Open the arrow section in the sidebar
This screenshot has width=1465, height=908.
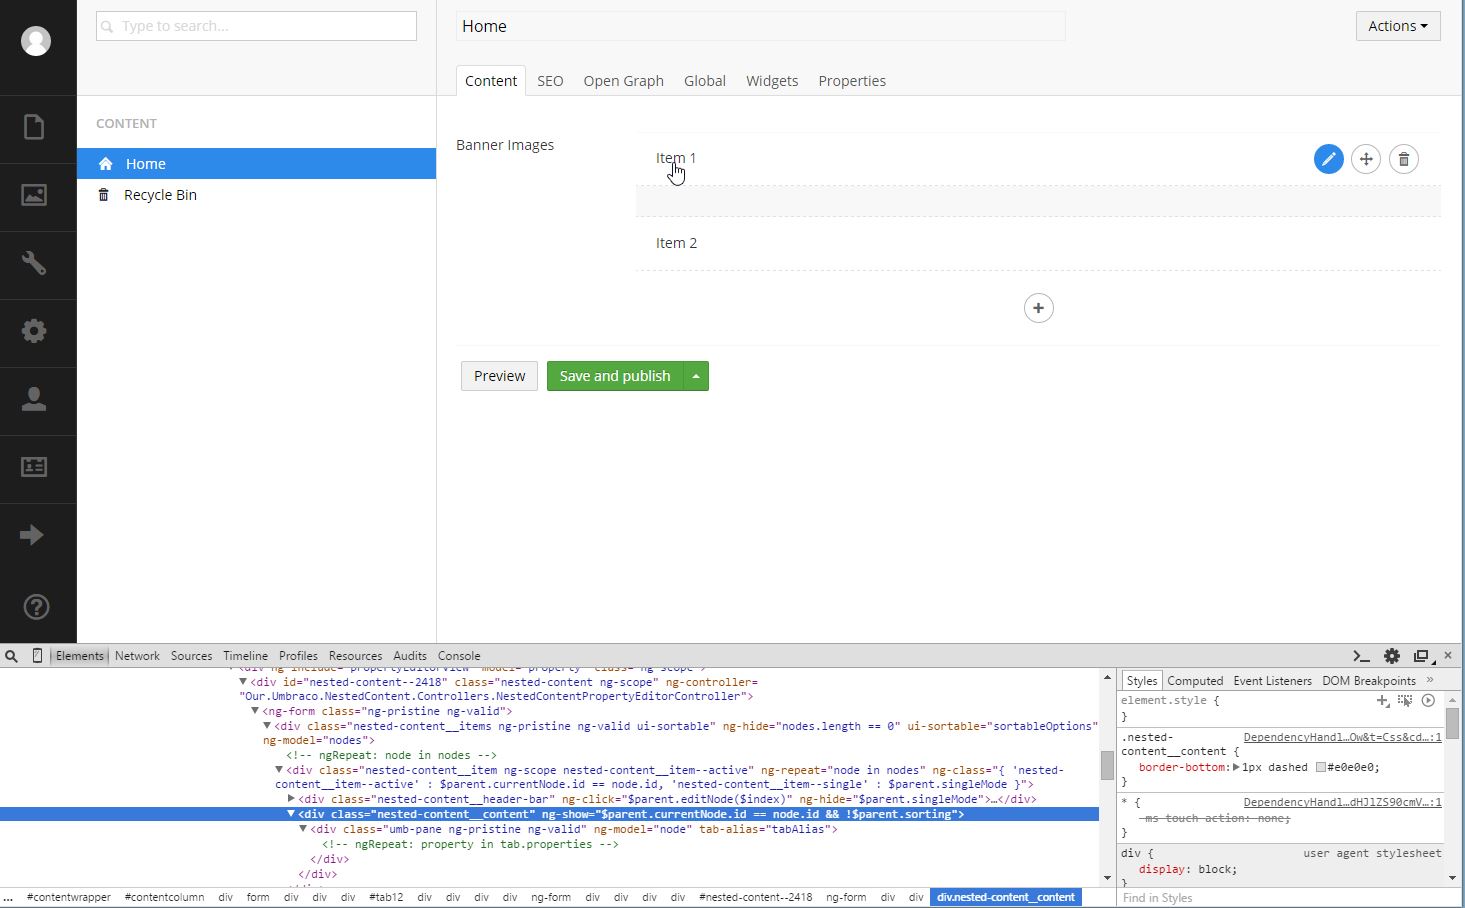coord(32,535)
